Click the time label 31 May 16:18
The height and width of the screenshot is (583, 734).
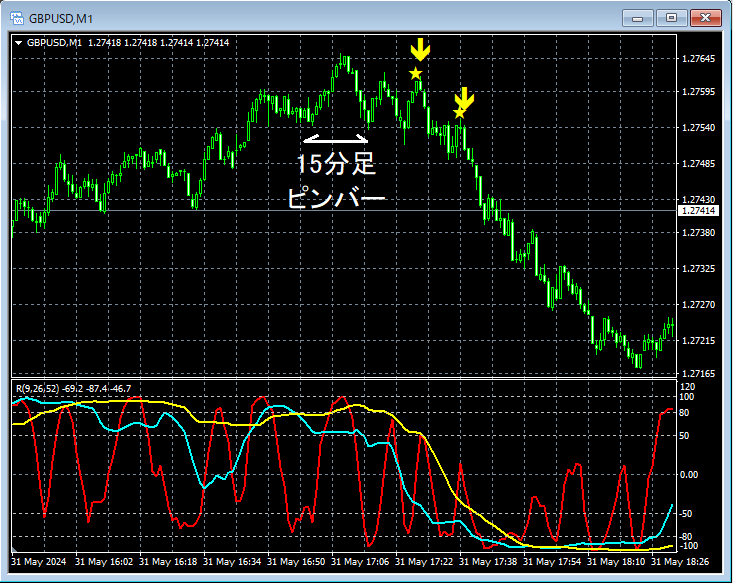coord(168,561)
